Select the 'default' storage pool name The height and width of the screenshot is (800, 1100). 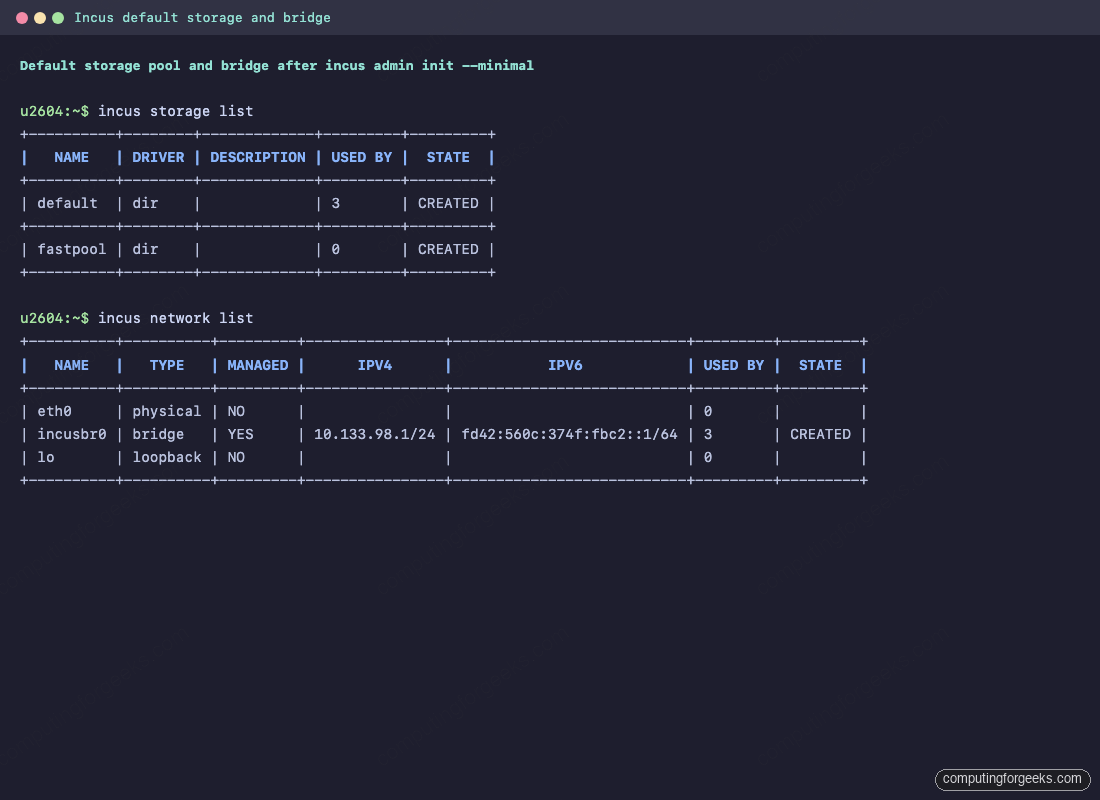(x=67, y=204)
